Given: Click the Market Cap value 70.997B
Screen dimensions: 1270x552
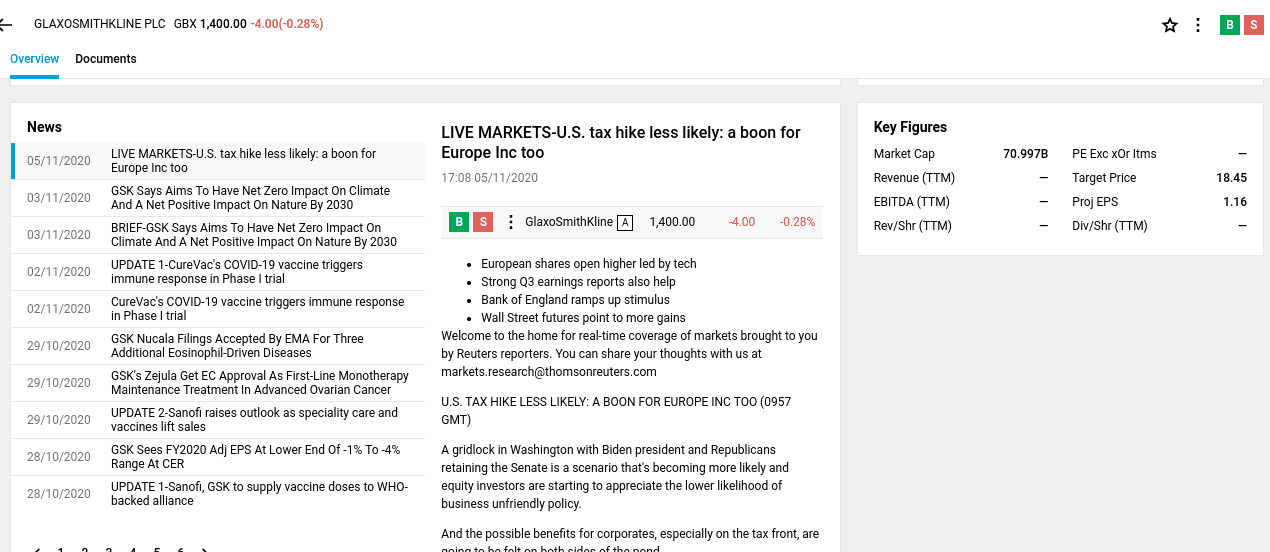Looking at the screenshot, I should coord(1026,154).
